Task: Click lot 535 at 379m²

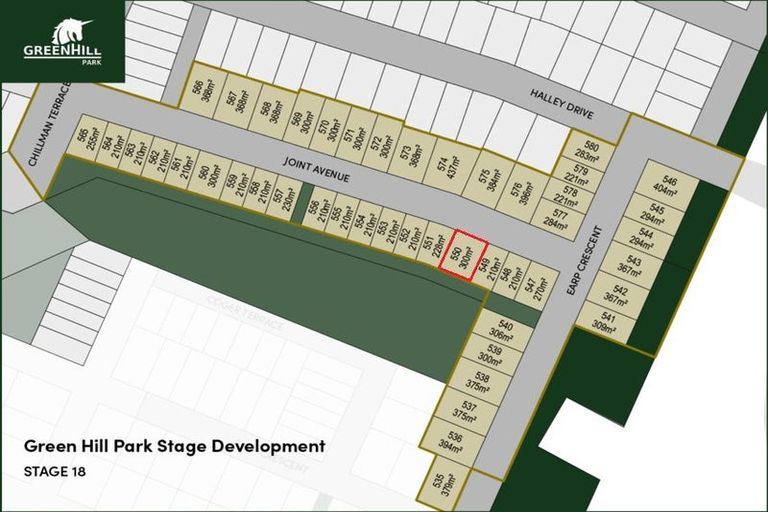Action: (x=443, y=483)
